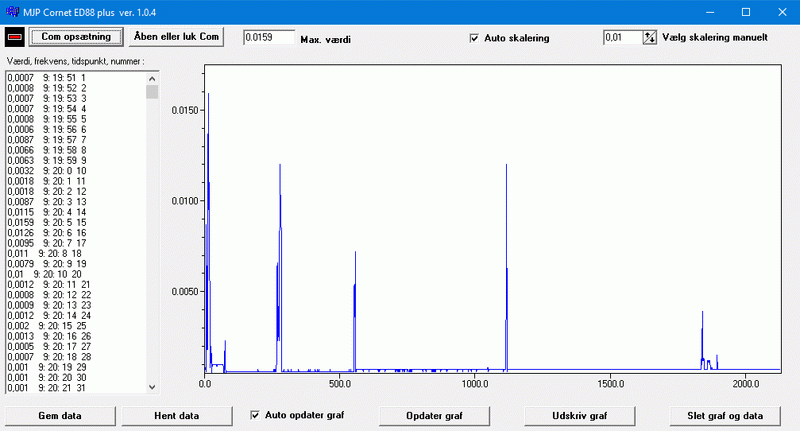Select list row 0,01 9:20:10 20

(x=76, y=274)
